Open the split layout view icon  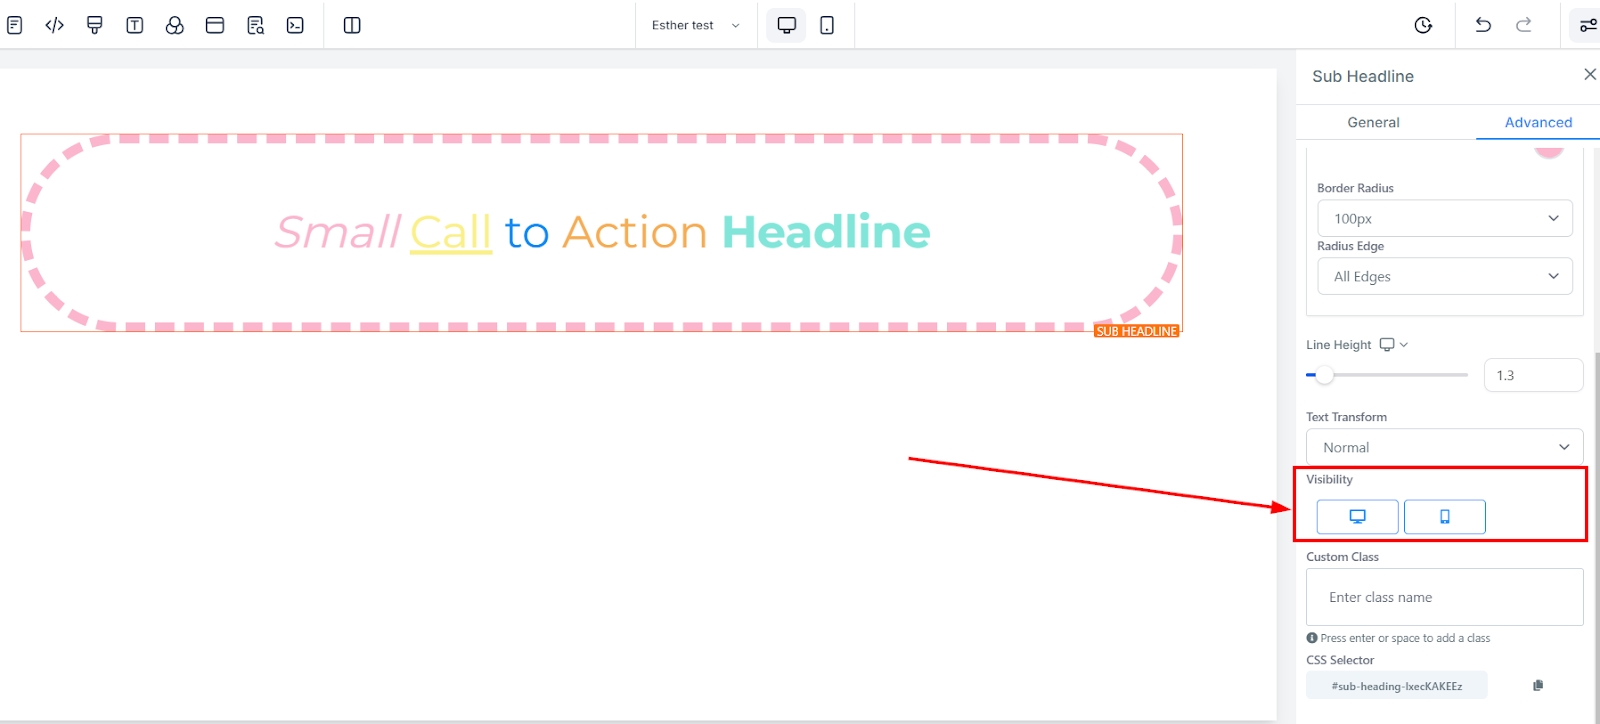(352, 25)
